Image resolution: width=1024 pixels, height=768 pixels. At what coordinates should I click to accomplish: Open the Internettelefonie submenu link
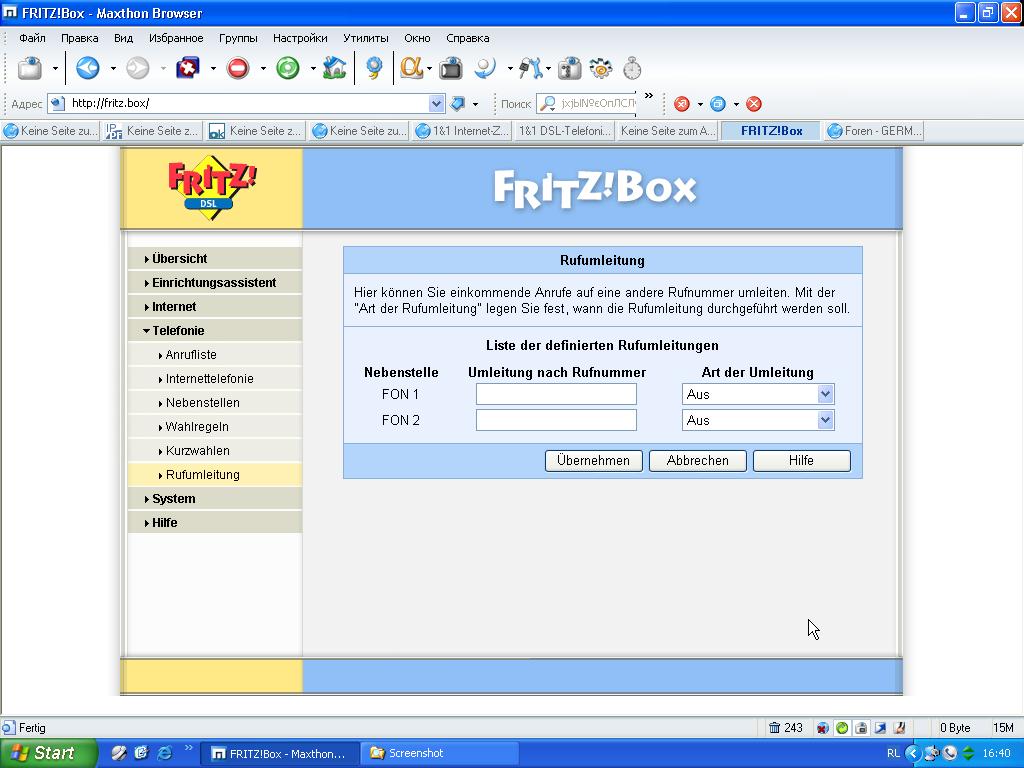click(209, 379)
